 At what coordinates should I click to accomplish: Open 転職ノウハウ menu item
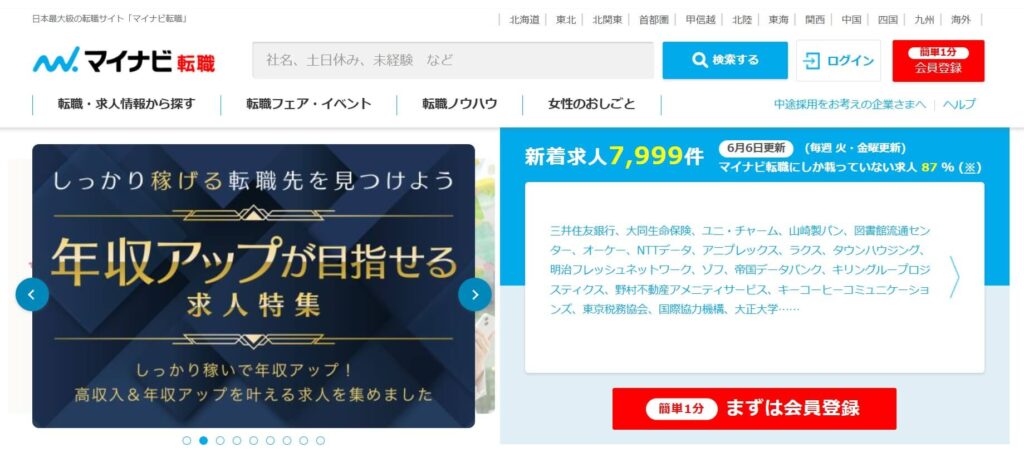click(459, 104)
